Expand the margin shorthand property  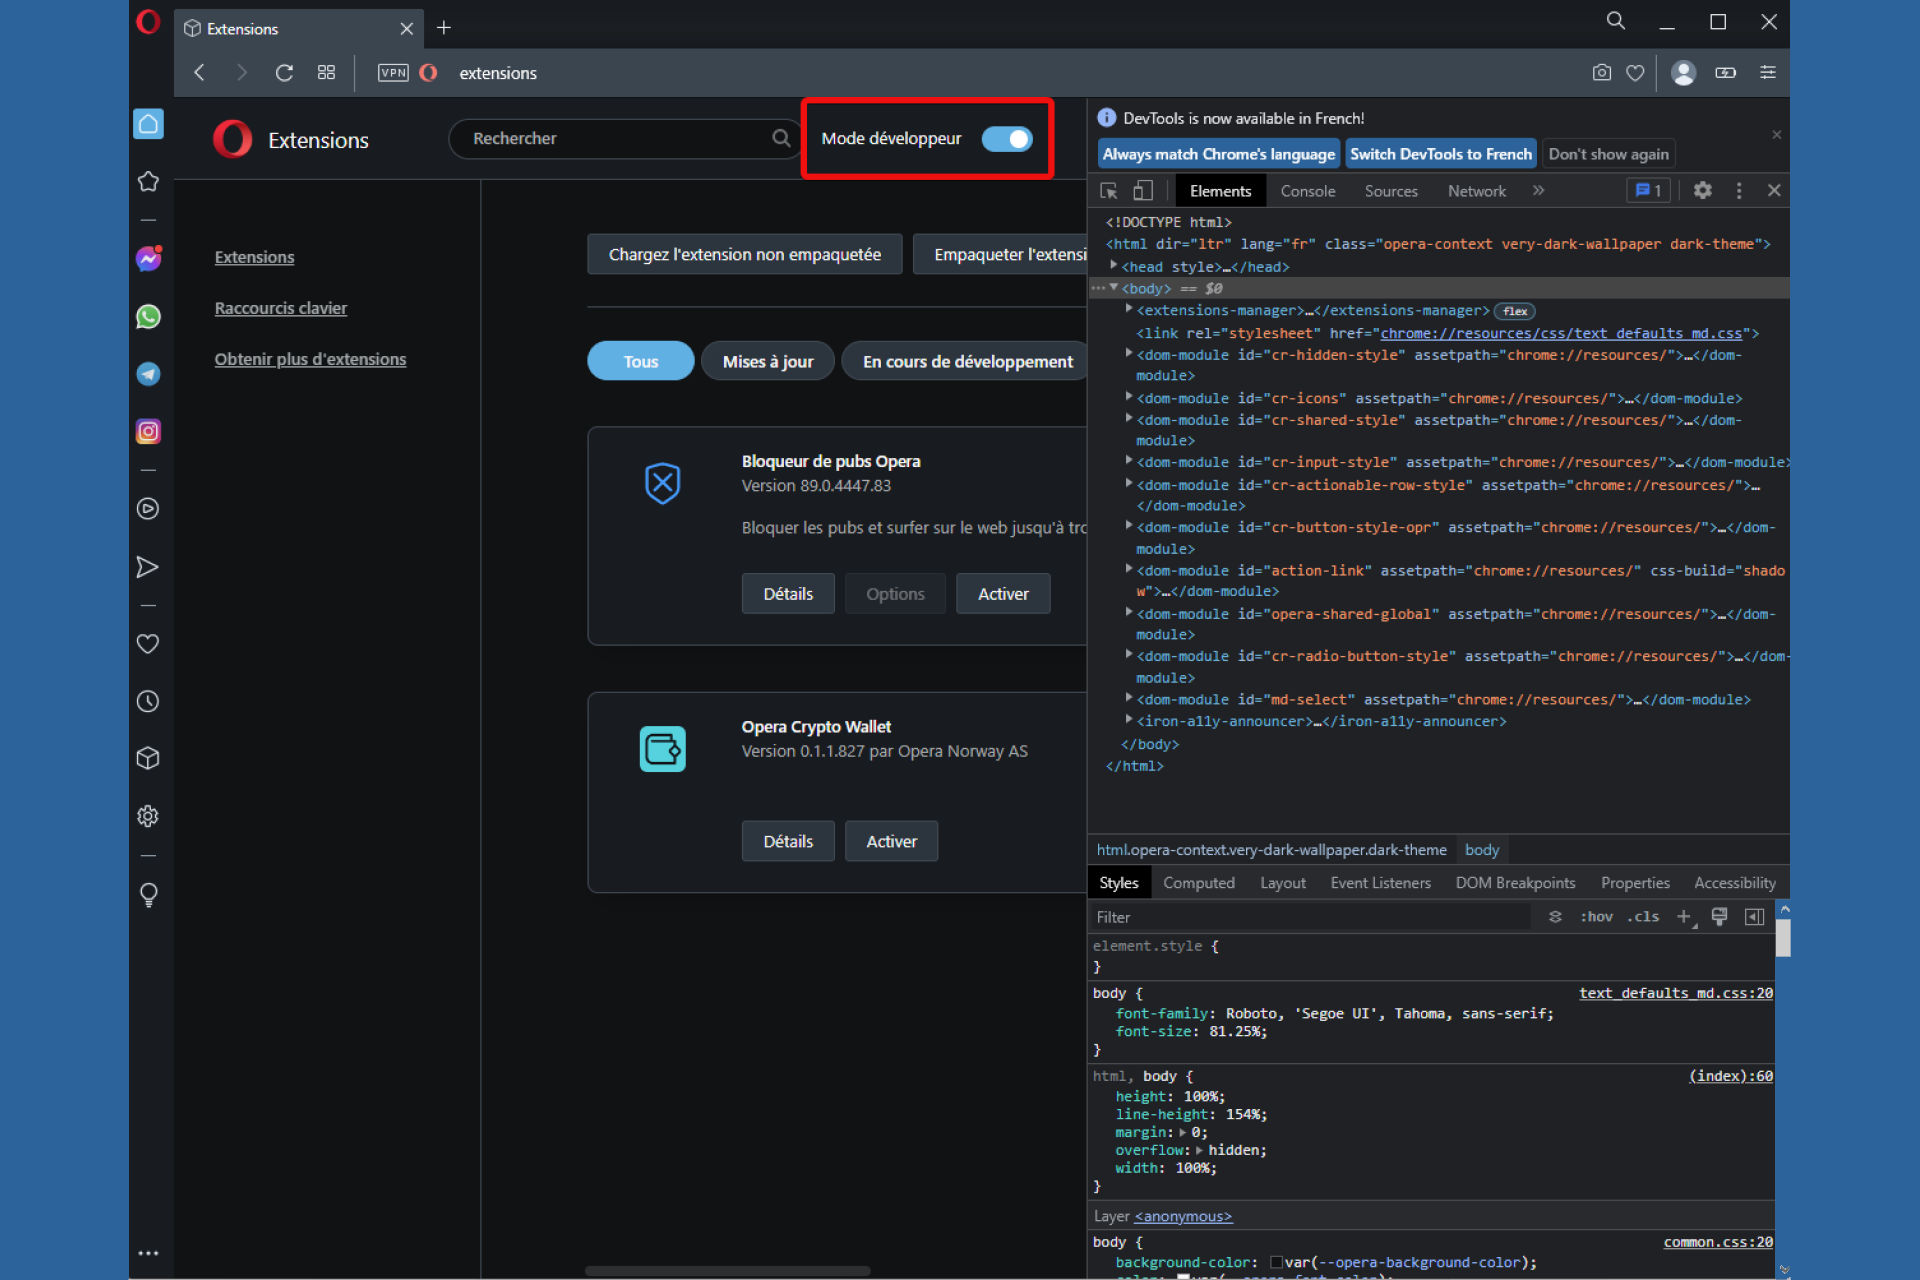point(1182,1133)
